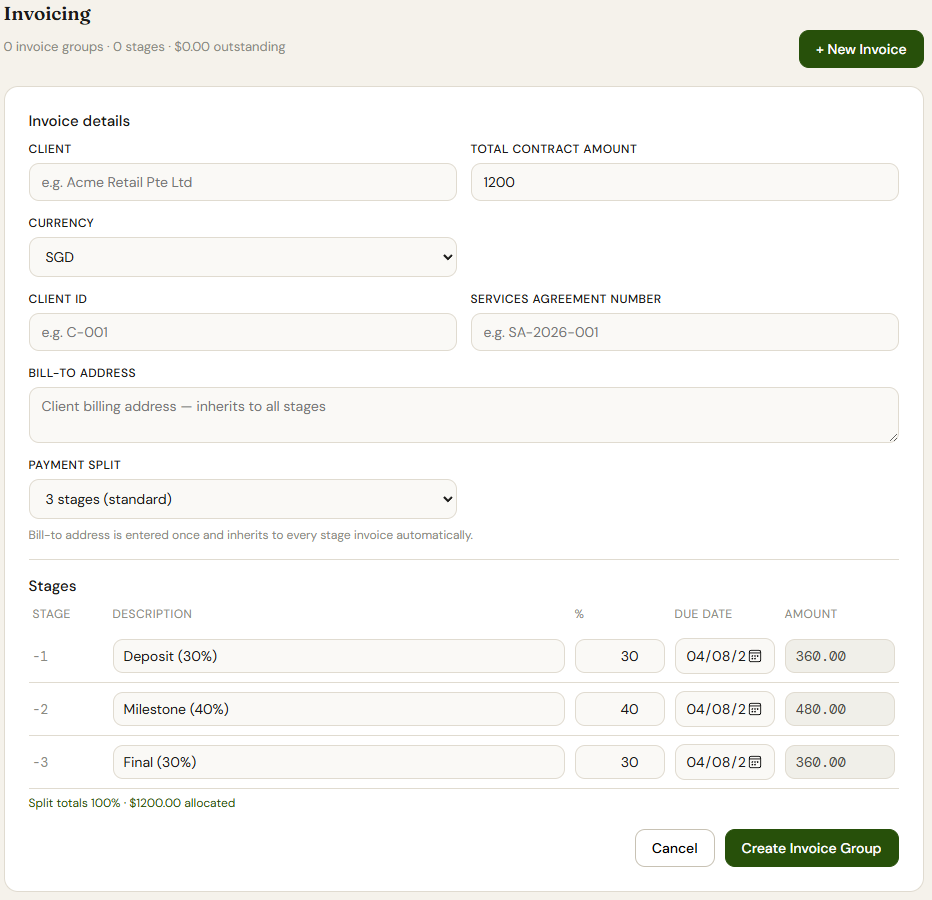Image resolution: width=932 pixels, height=900 pixels.
Task: Click the Bill-to address inheritance hint text
Action: point(251,535)
